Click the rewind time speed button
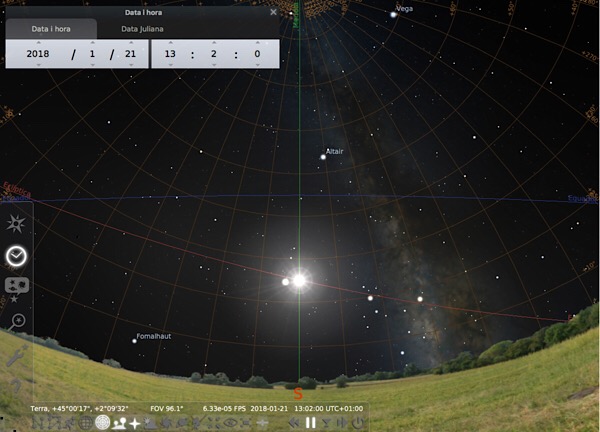 click(x=294, y=423)
